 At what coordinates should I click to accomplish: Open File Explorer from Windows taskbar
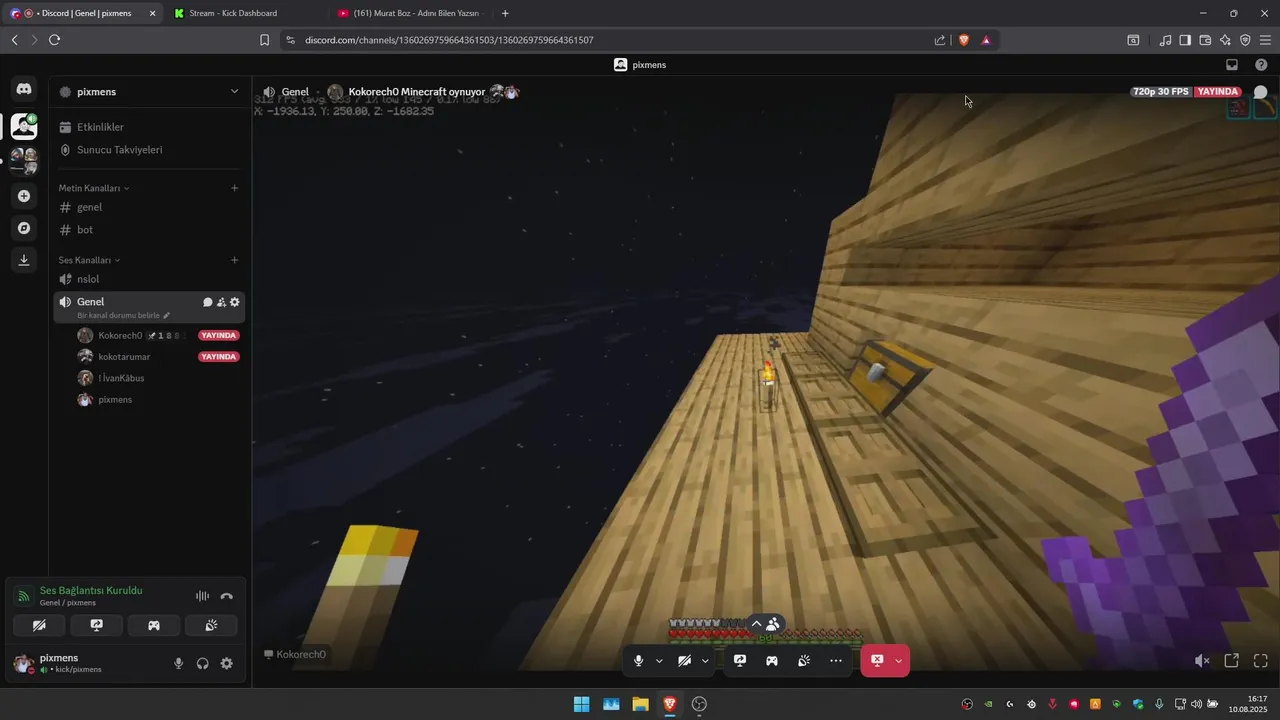click(640, 704)
